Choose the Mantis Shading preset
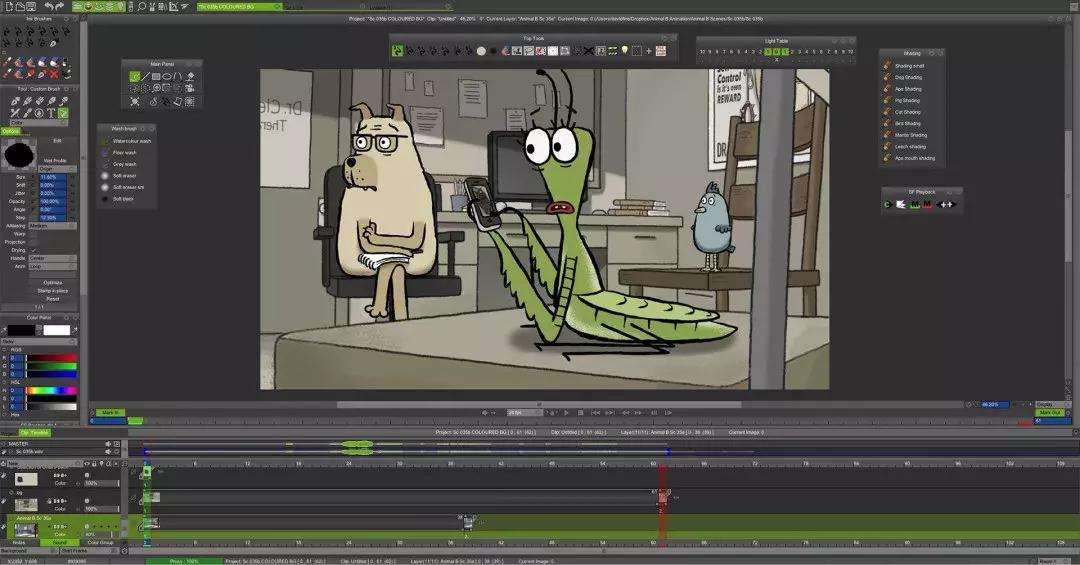Viewport: 1080px width, 565px height. pos(911,135)
